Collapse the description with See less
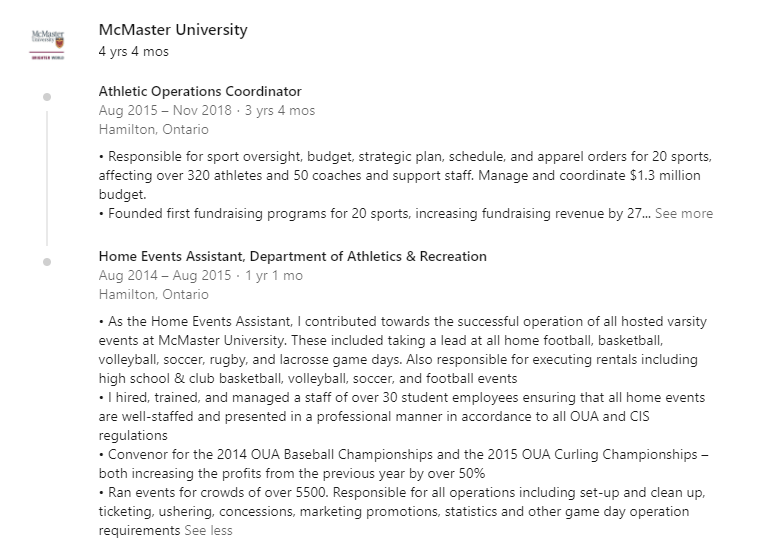Viewport: 772px width, 548px height. [x=208, y=531]
